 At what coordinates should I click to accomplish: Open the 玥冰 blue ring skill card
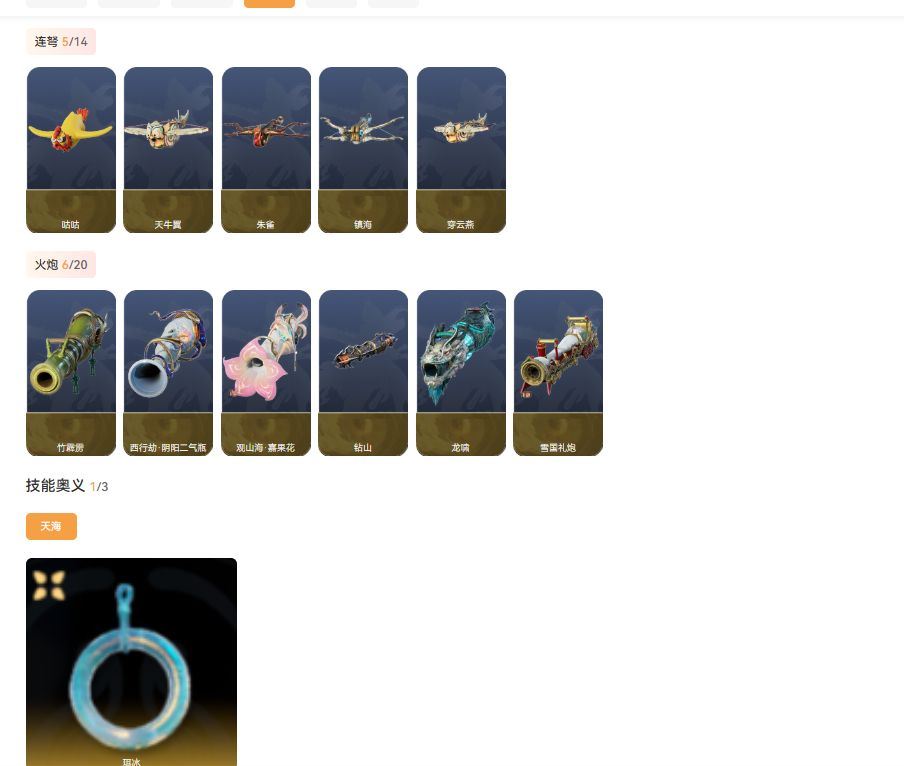pyautogui.click(x=131, y=662)
